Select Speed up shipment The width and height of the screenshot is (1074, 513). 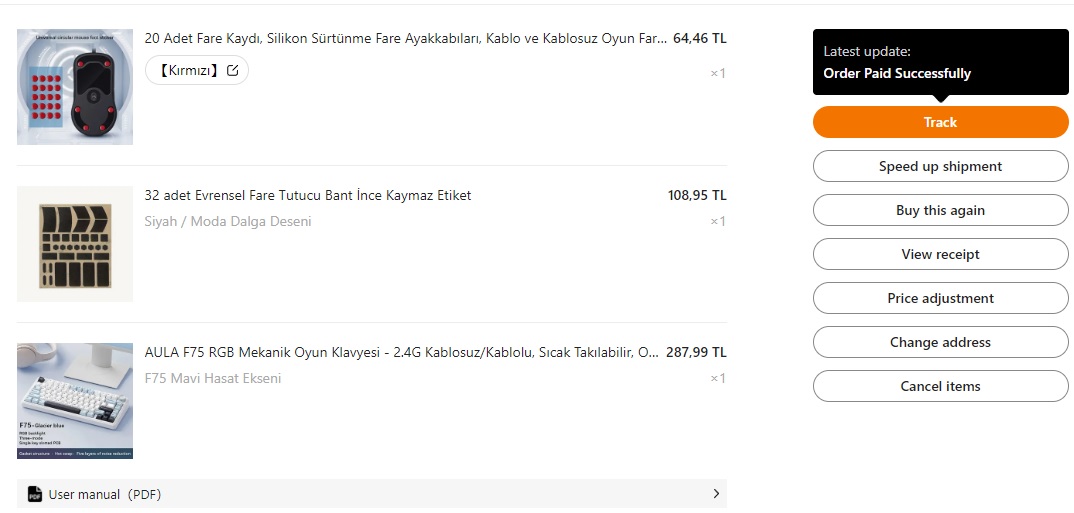click(940, 166)
